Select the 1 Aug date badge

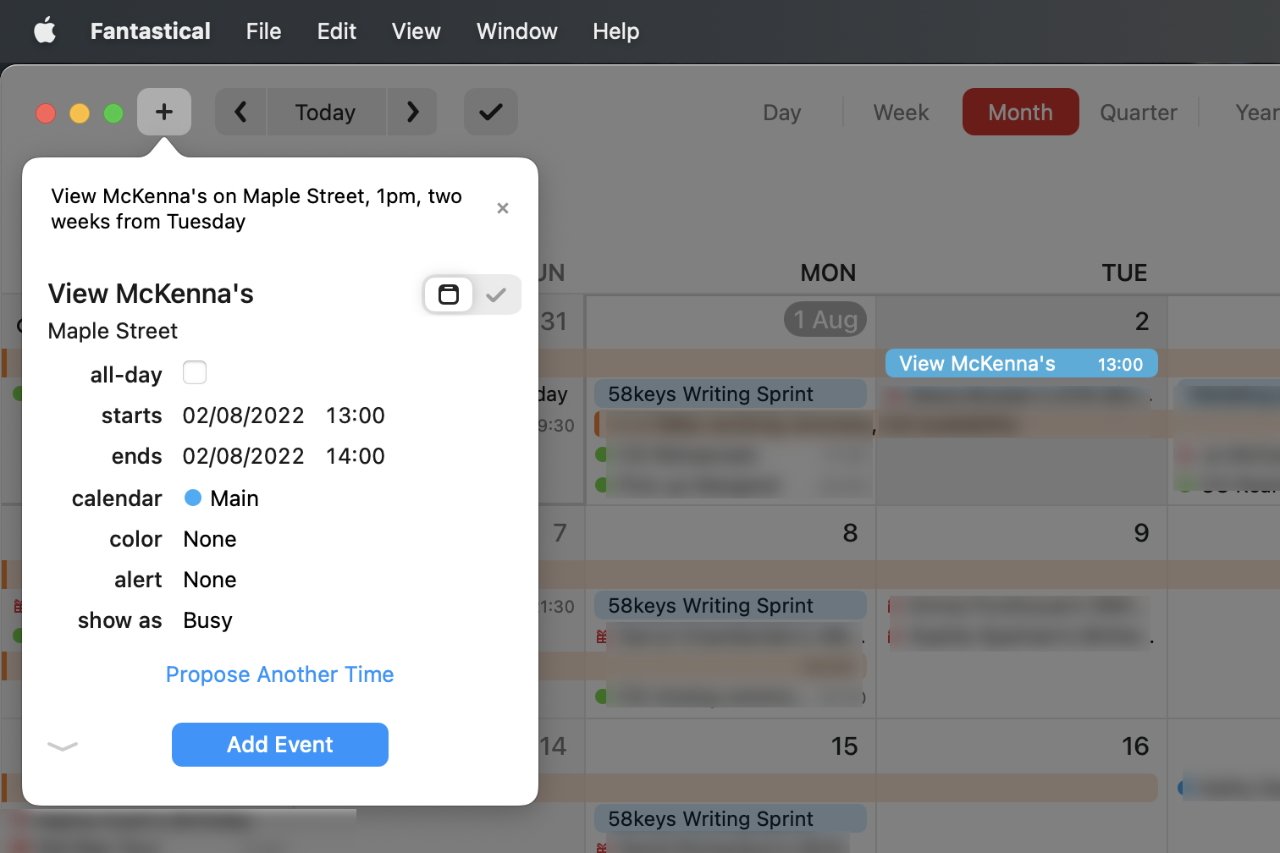[825, 320]
